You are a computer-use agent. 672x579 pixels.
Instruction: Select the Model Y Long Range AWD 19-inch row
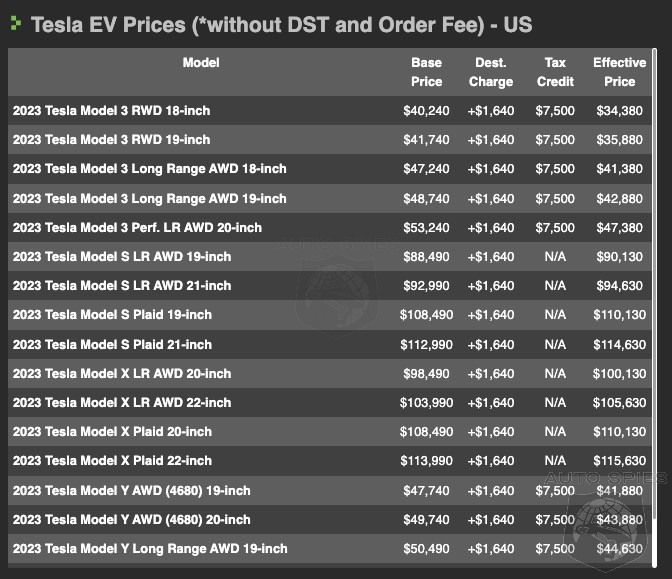pos(150,549)
